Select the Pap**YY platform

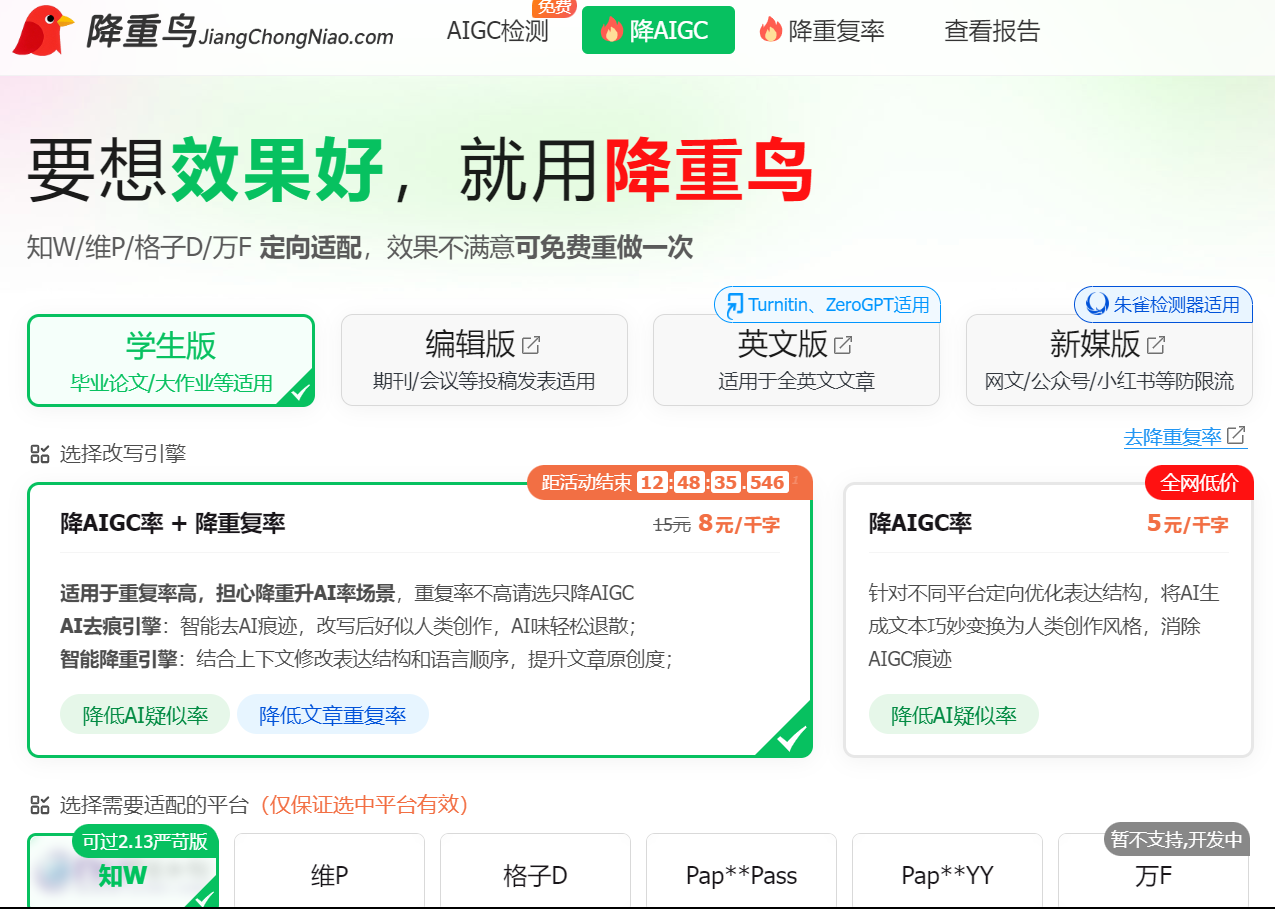[947, 872]
